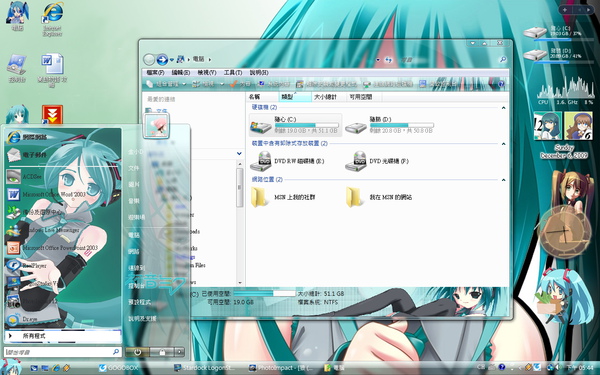Select the D: hard drive icon
Screen dimensions: 600x375
tap(355, 127)
